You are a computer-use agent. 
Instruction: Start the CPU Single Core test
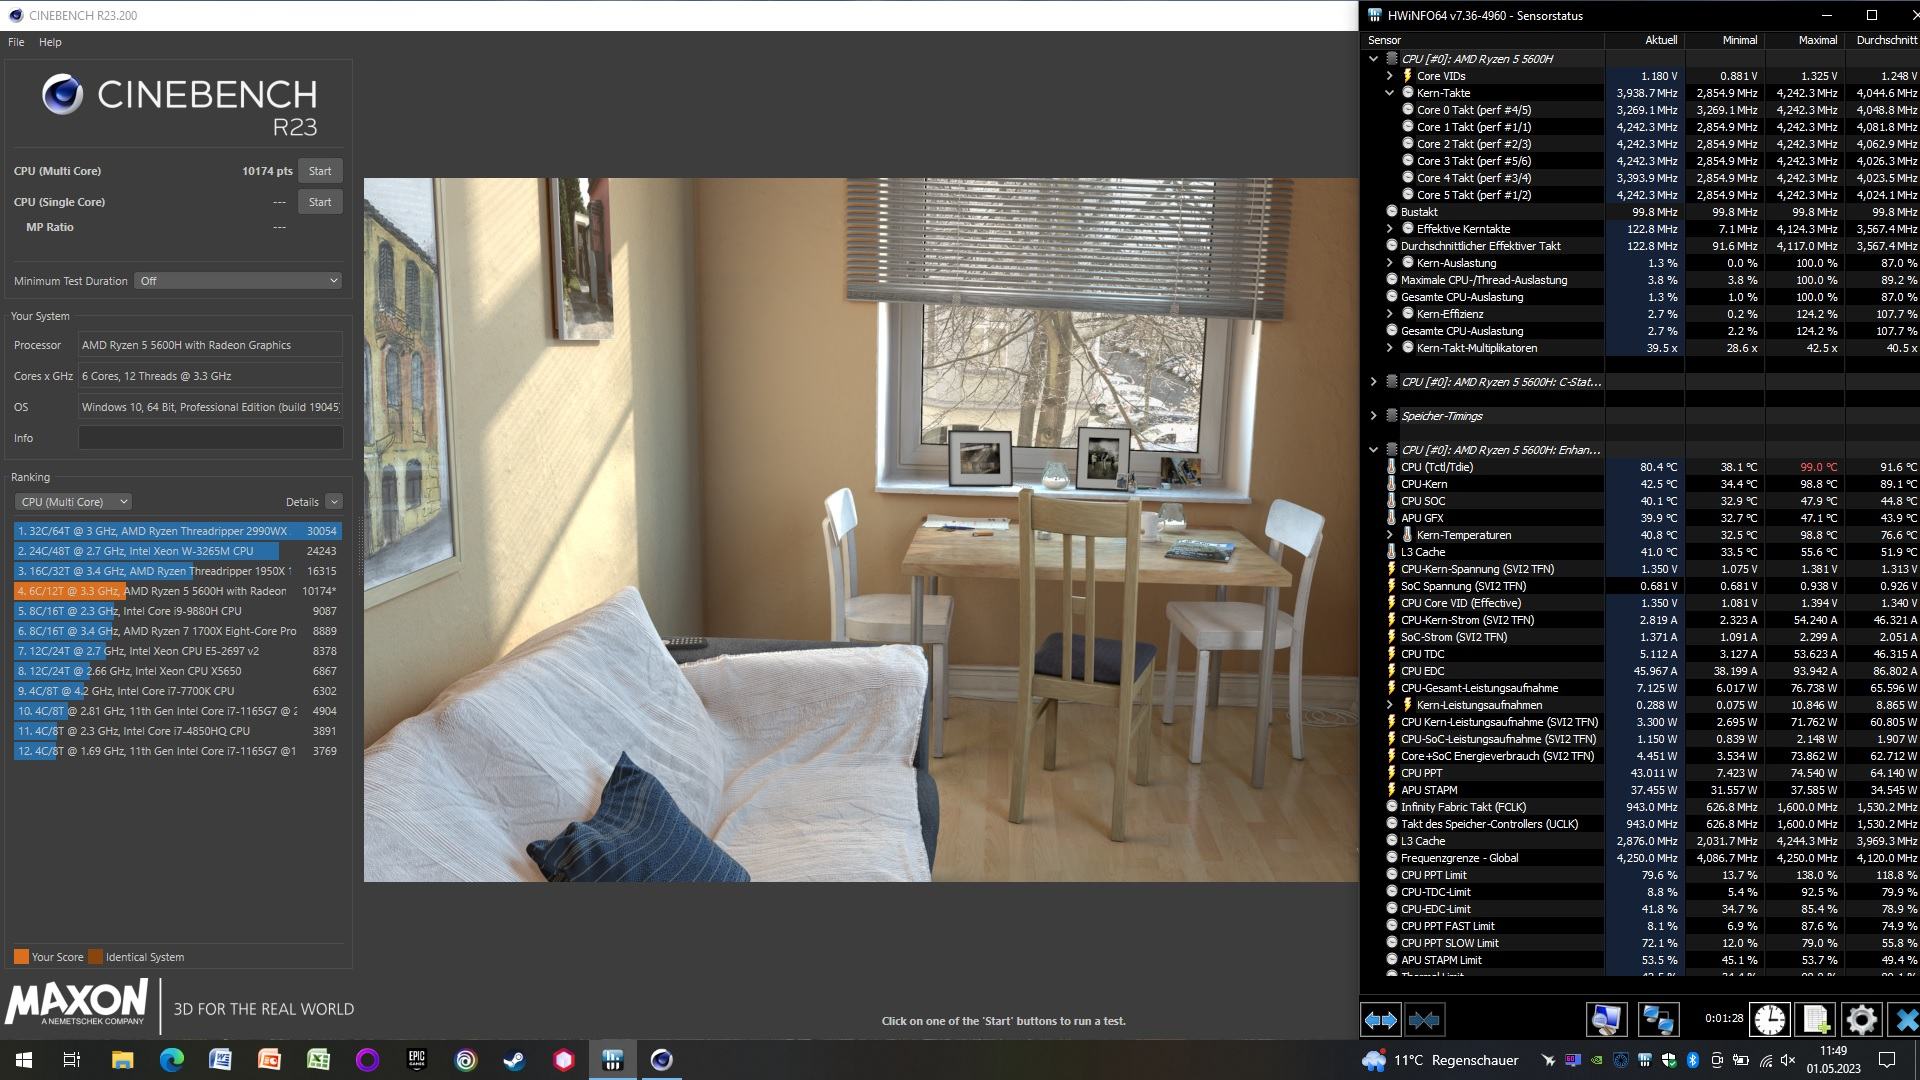tap(320, 202)
